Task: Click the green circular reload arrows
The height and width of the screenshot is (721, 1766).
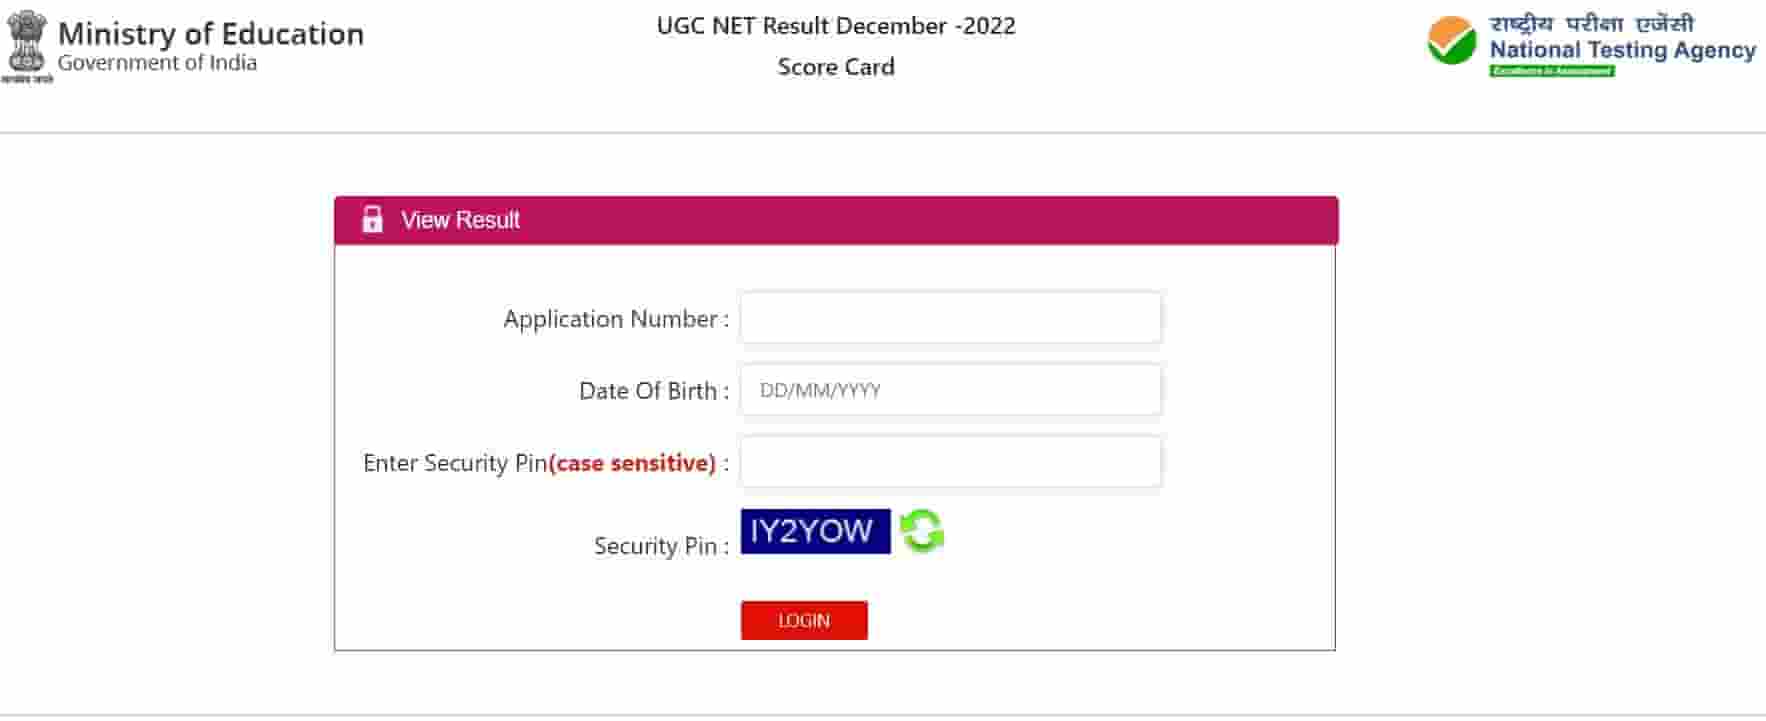Action: click(922, 533)
